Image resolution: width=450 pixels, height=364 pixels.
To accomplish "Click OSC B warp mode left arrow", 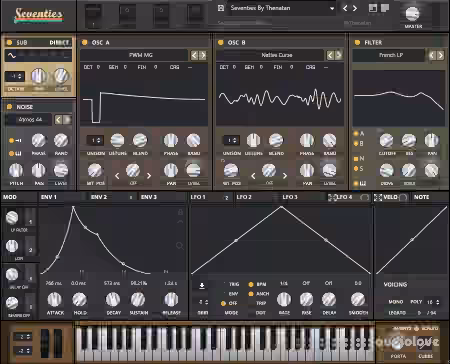I will click(x=253, y=176).
